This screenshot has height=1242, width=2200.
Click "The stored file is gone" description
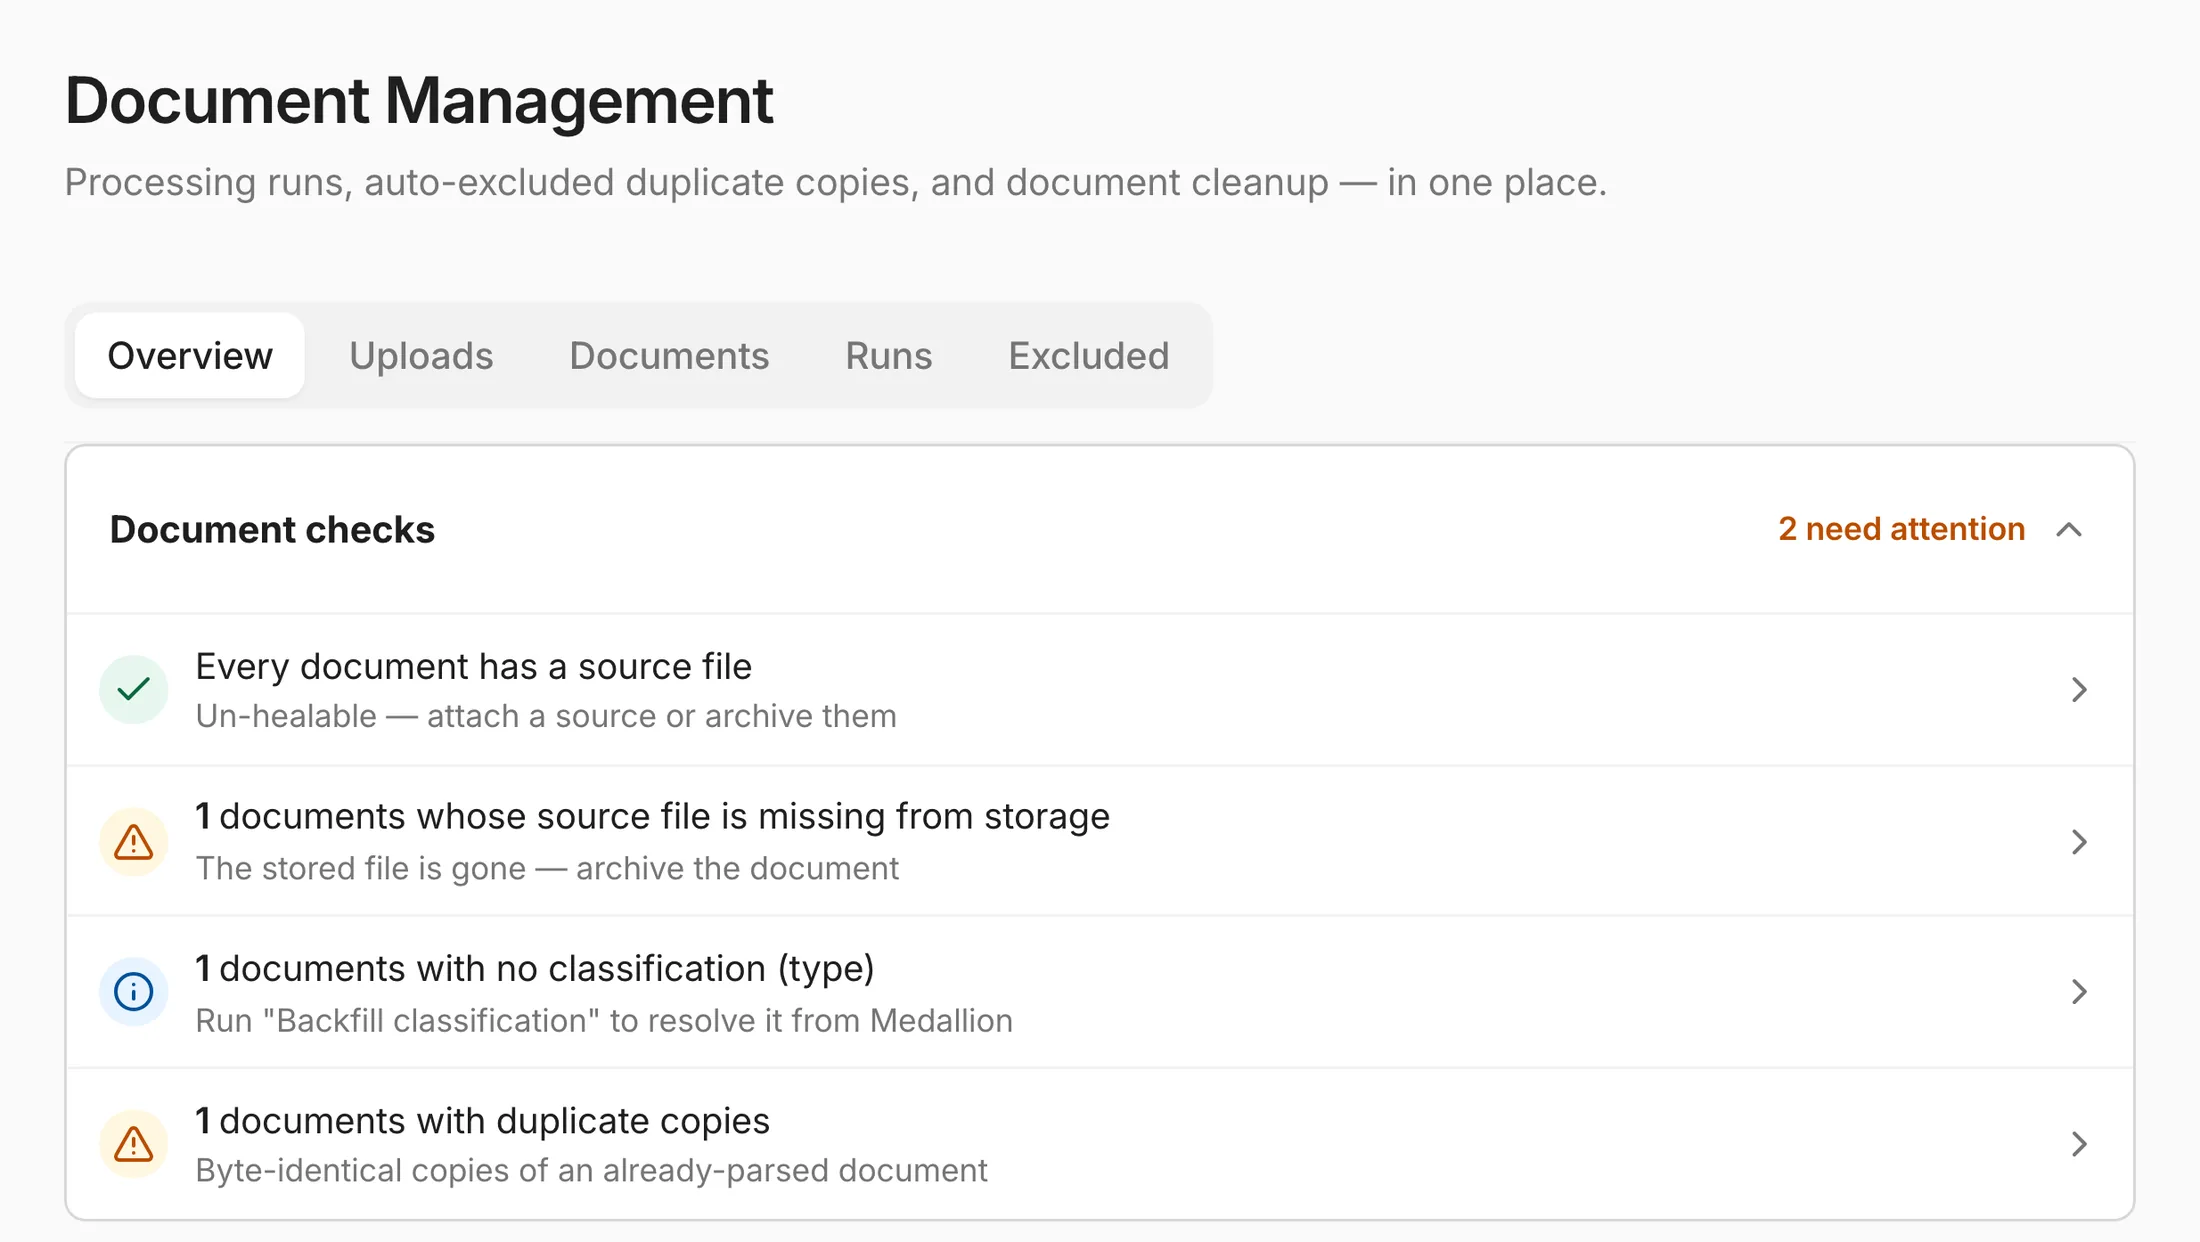547,869
